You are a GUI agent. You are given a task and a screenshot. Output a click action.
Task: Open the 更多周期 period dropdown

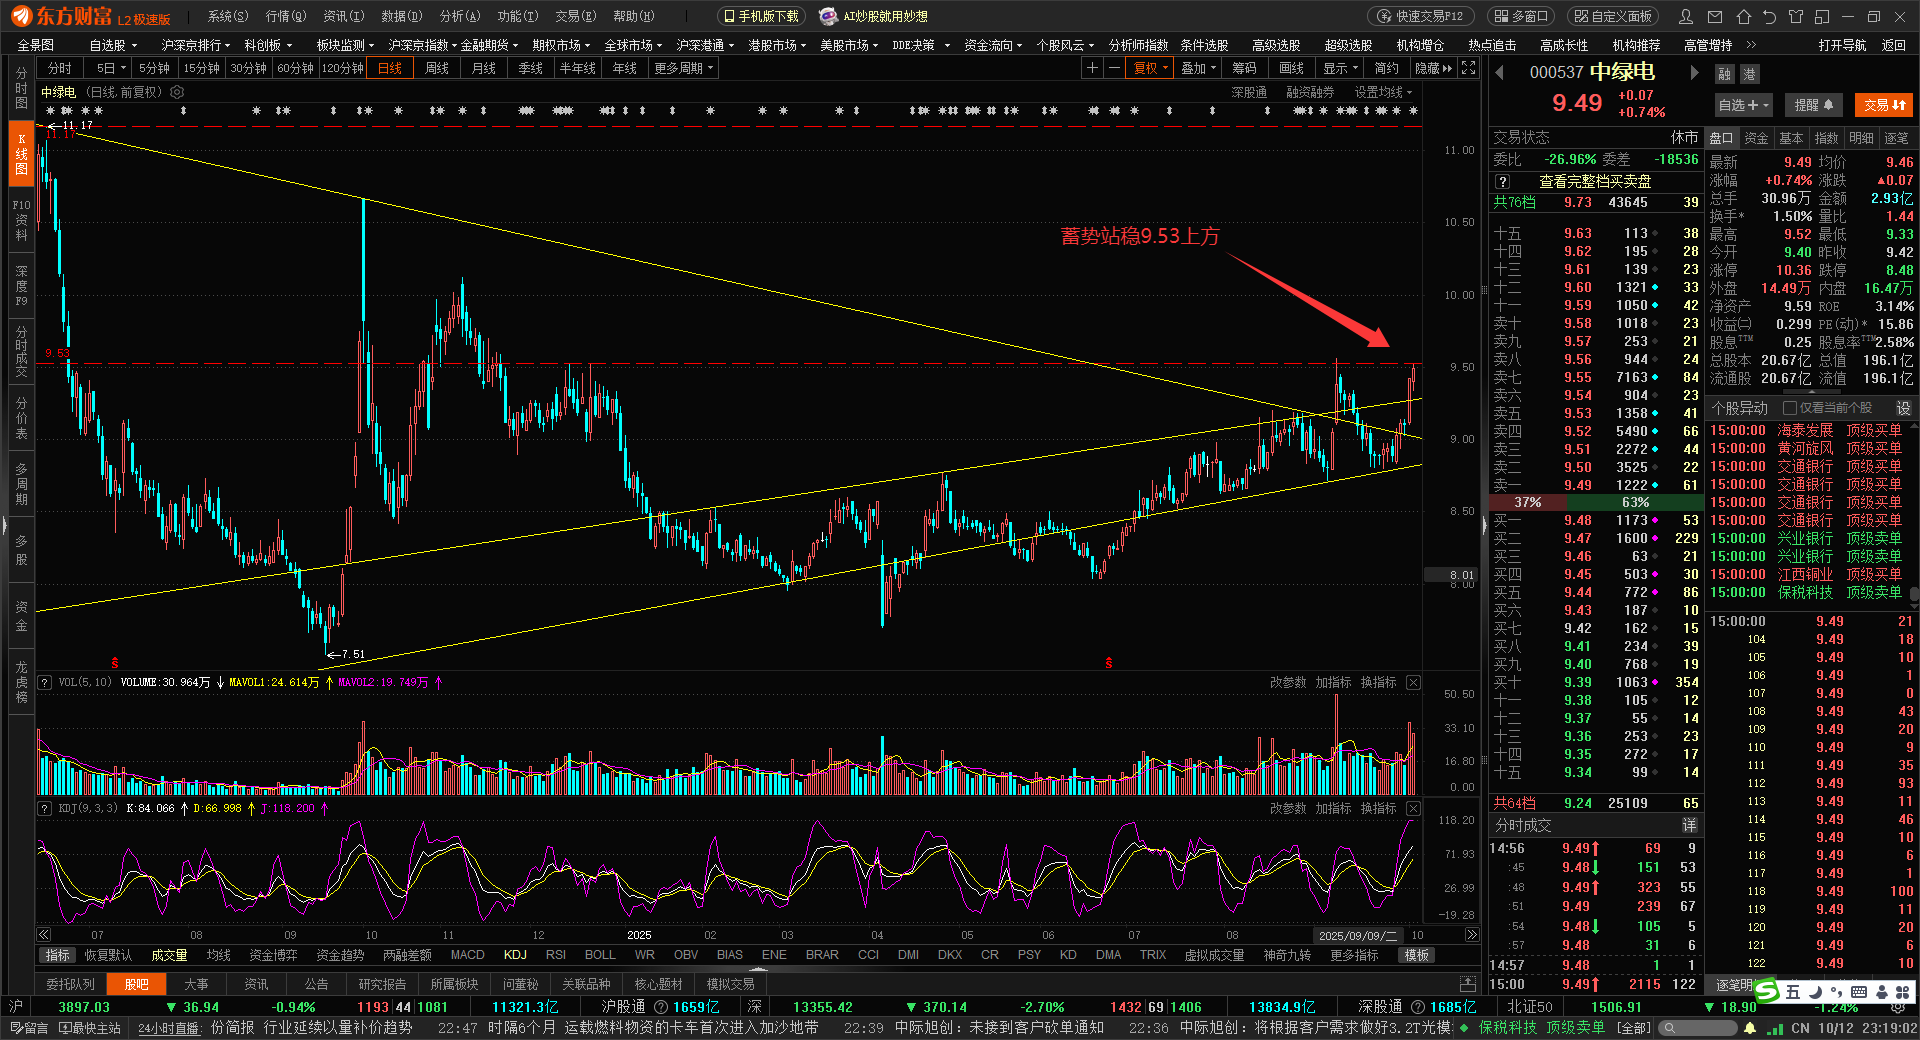click(683, 68)
